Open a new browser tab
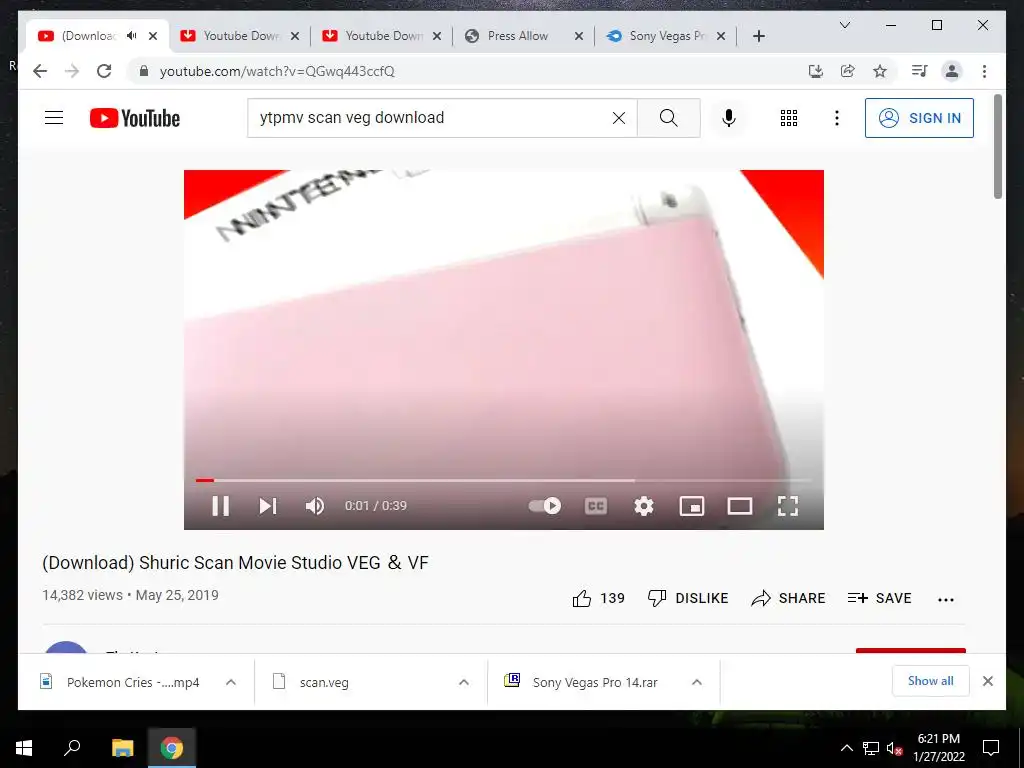This screenshot has height=768, width=1024. (759, 36)
